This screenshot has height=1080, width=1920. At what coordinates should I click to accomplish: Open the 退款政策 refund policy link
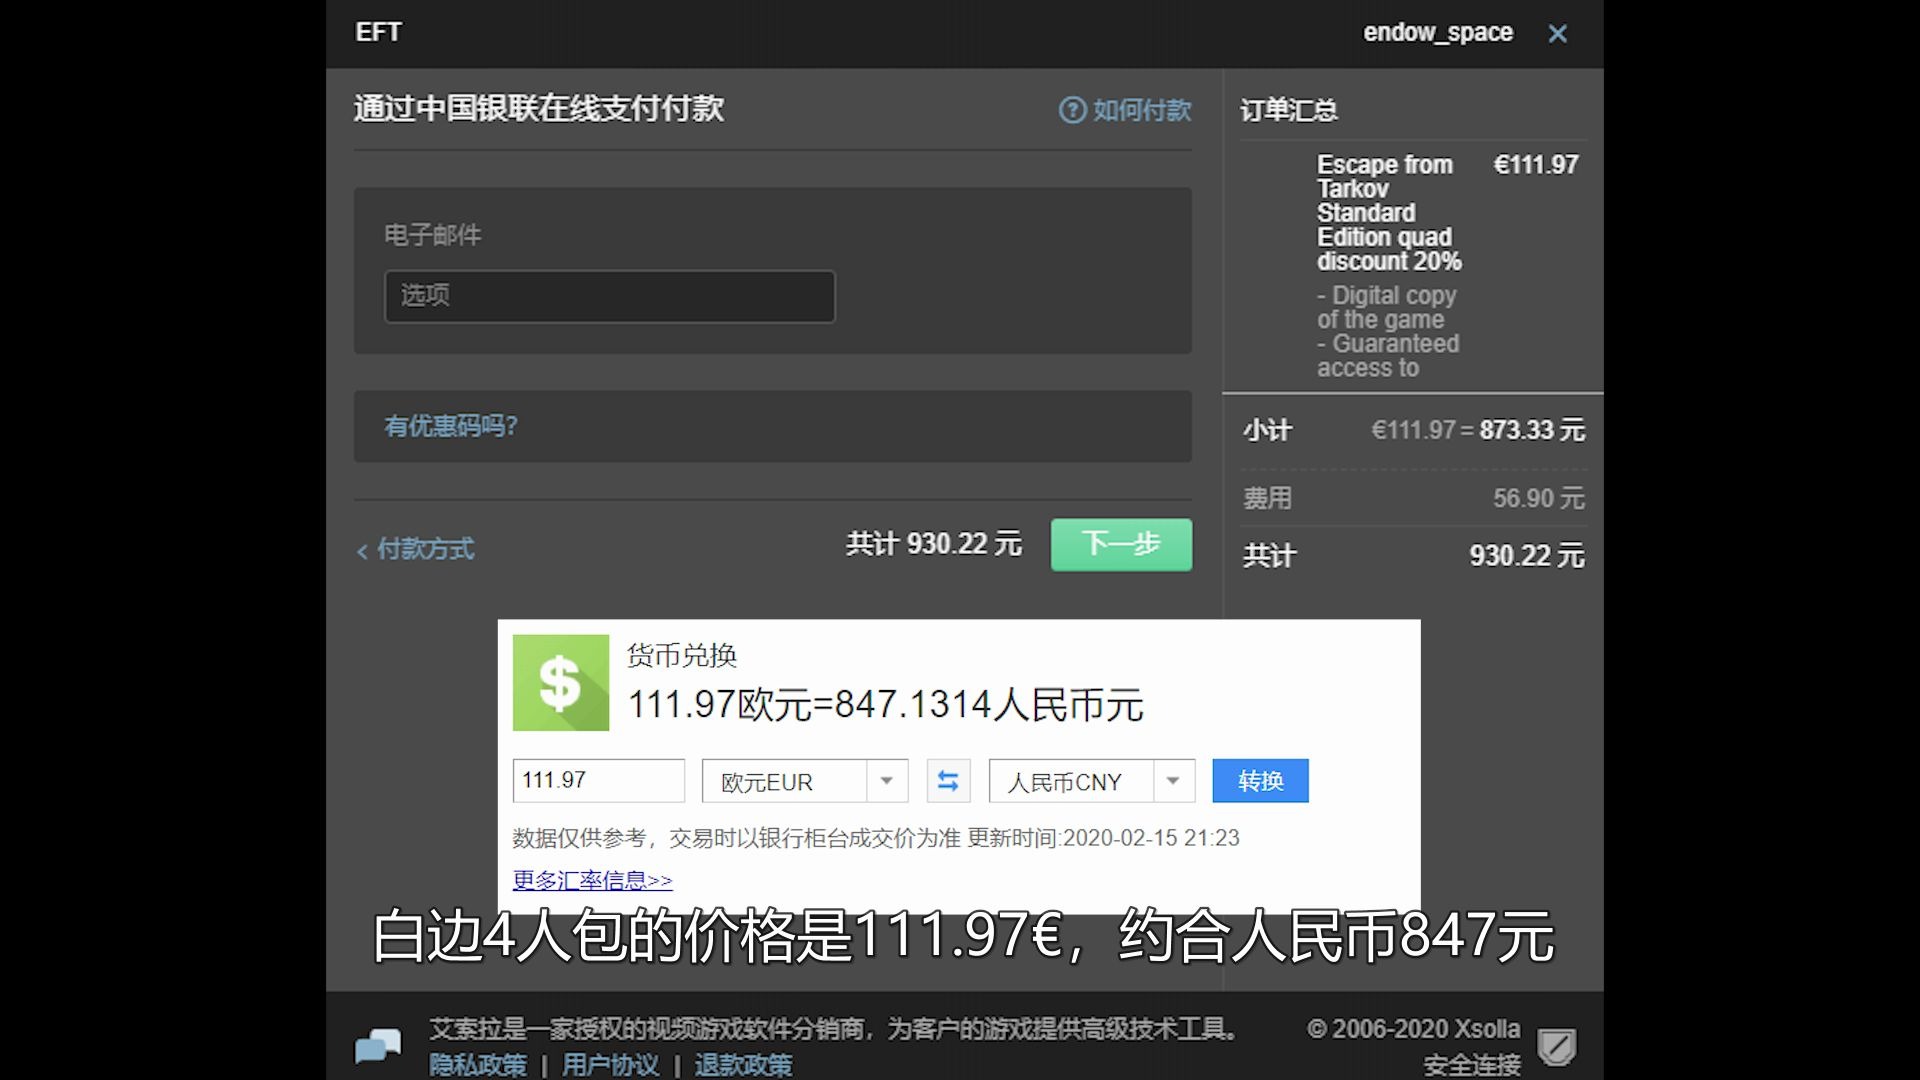(743, 1065)
